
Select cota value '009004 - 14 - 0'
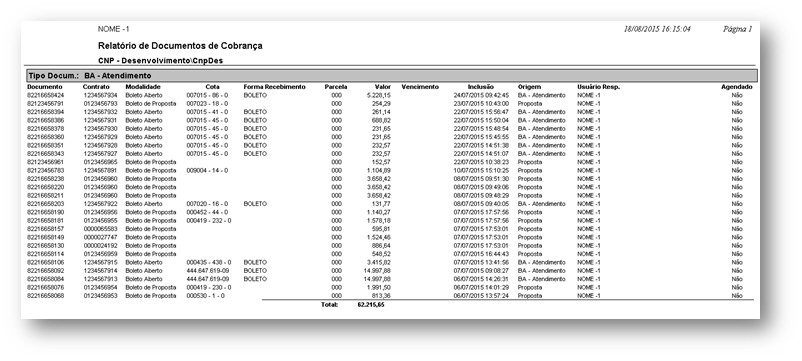coord(207,170)
